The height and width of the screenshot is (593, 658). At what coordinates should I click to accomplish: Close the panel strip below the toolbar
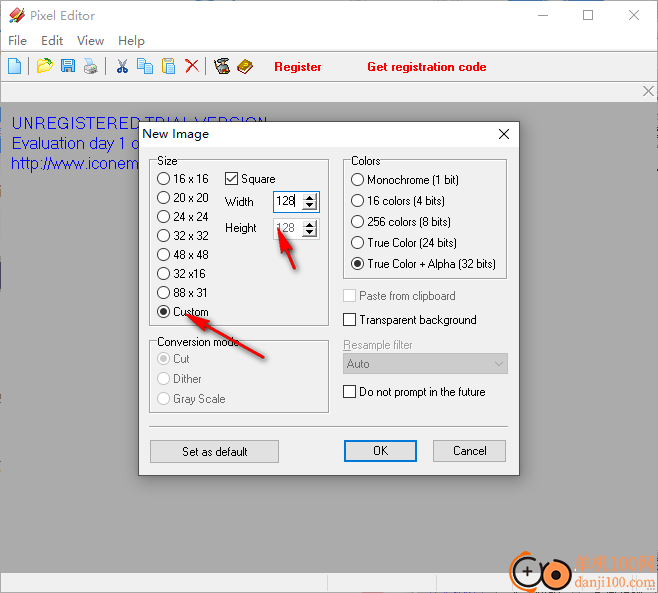tap(648, 91)
